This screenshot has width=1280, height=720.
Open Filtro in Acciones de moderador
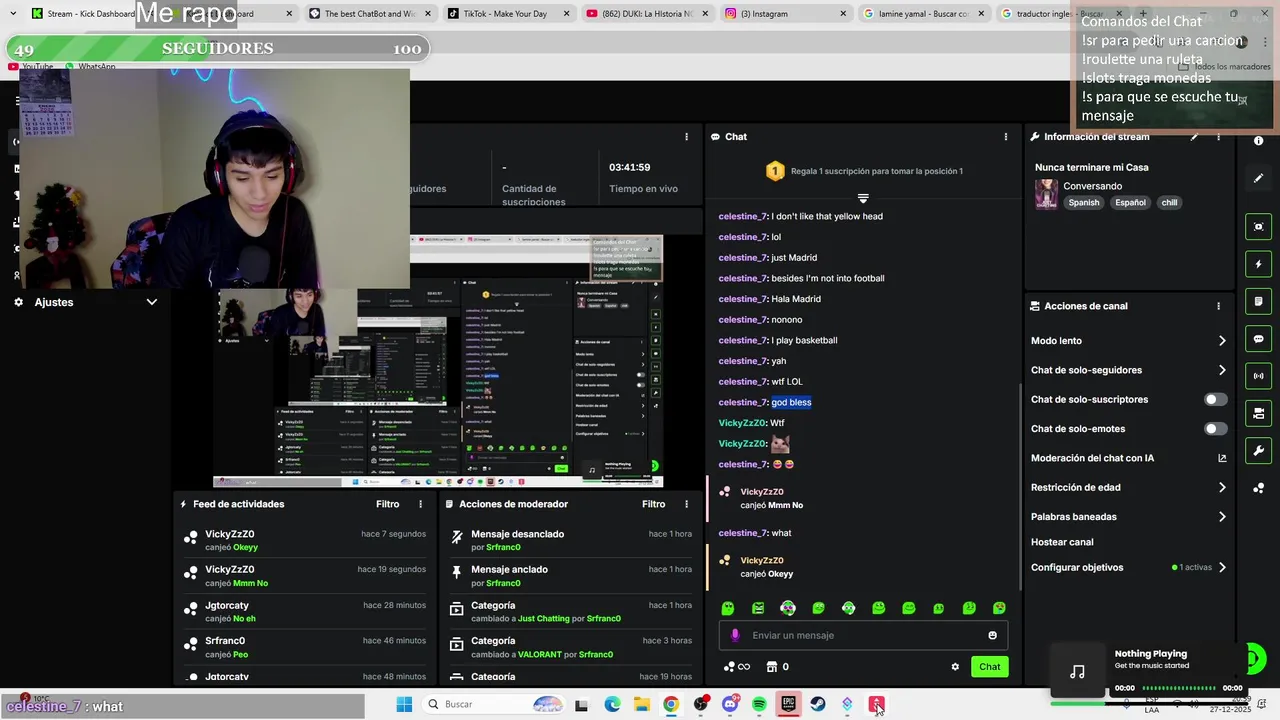[653, 504]
